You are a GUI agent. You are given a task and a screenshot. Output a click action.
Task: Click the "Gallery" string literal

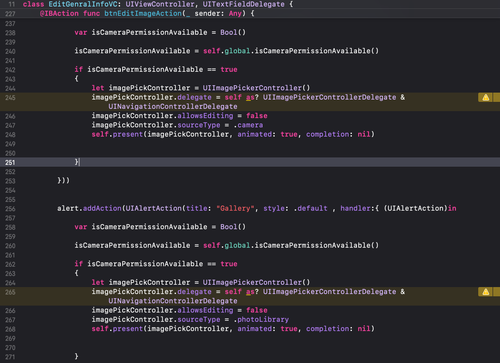coord(235,208)
